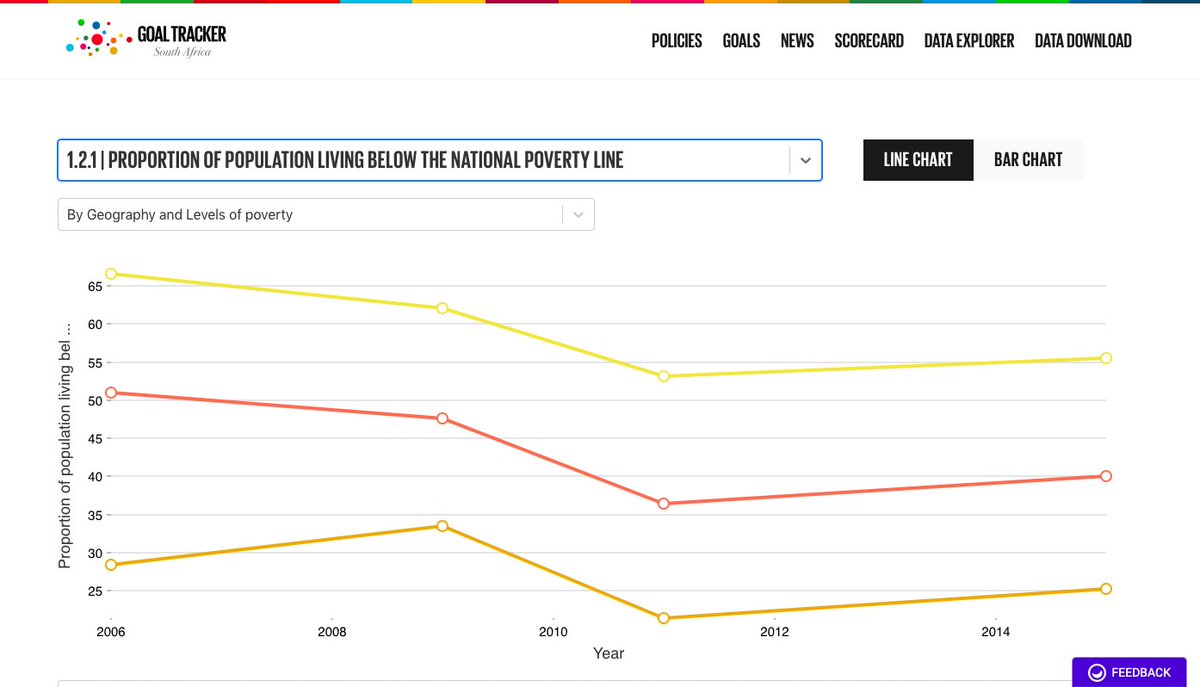Select the red line's 2011 marker
The image size is (1200, 687).
(x=663, y=503)
